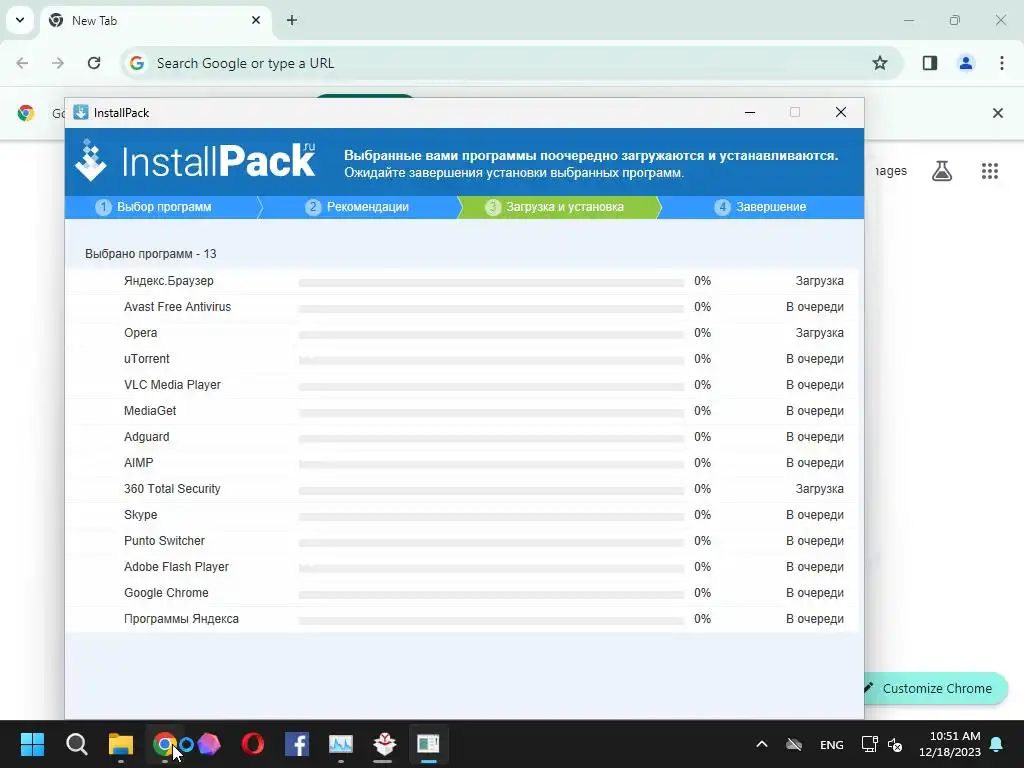Open Google apps grid
Image resolution: width=1024 pixels, height=768 pixels.
click(x=990, y=171)
